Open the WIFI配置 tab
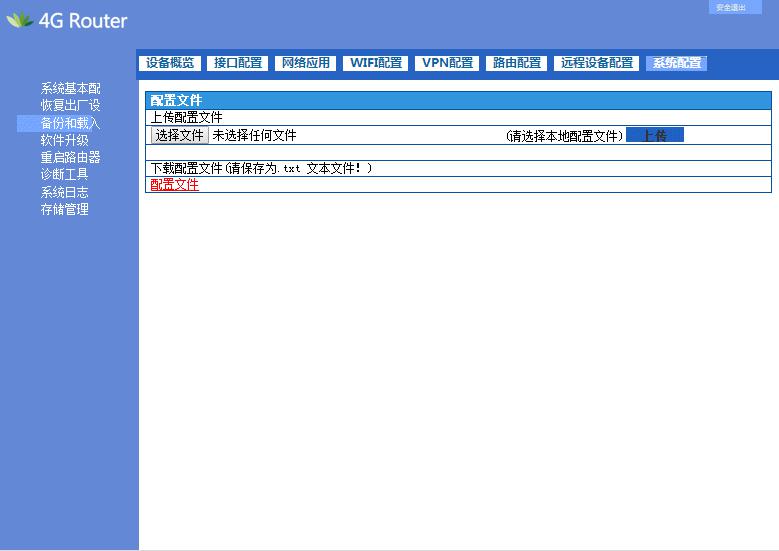779x551 pixels. click(376, 63)
